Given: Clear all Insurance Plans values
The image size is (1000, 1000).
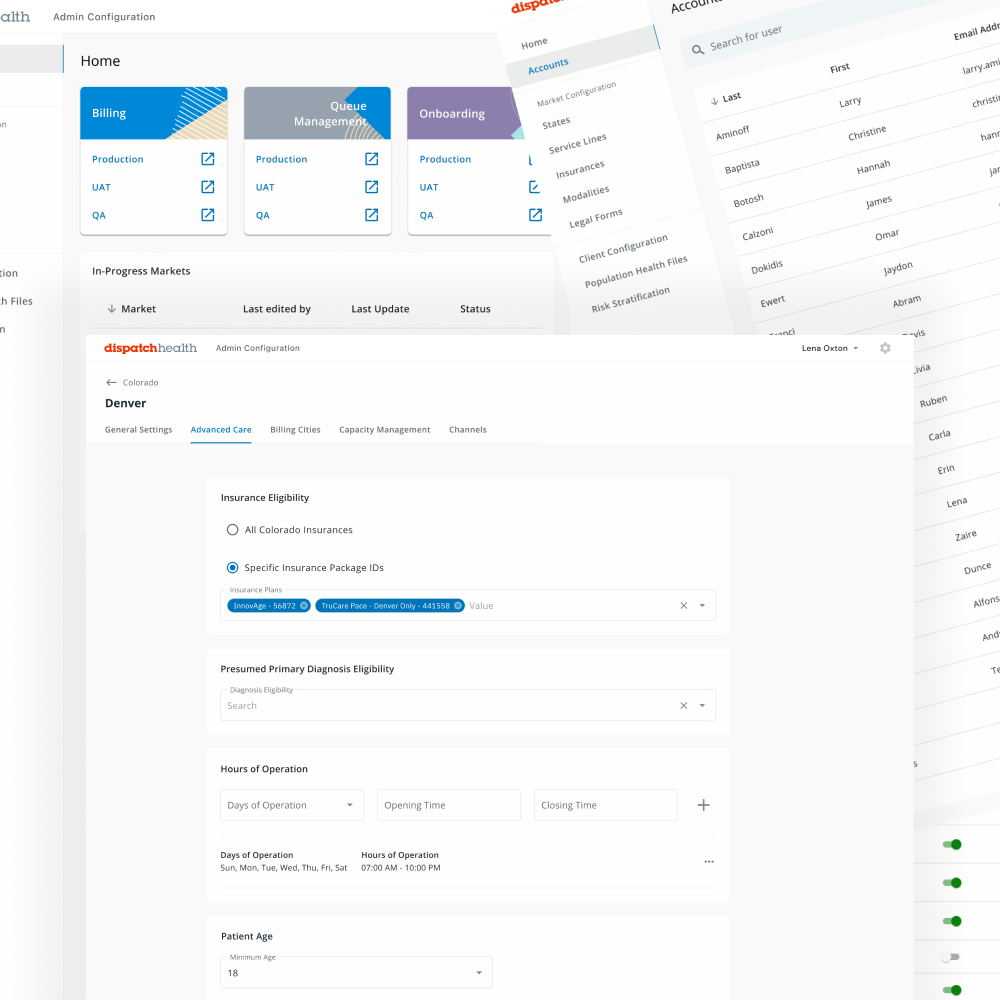Looking at the screenshot, I should click(684, 605).
